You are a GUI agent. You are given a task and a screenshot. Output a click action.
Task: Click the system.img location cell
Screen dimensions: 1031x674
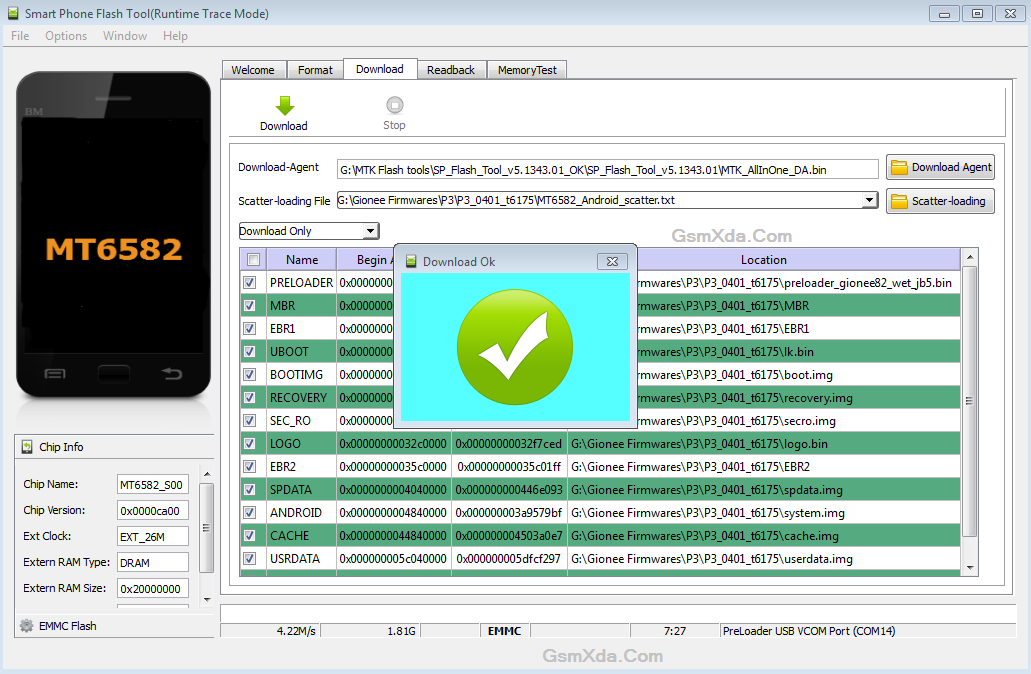point(763,513)
